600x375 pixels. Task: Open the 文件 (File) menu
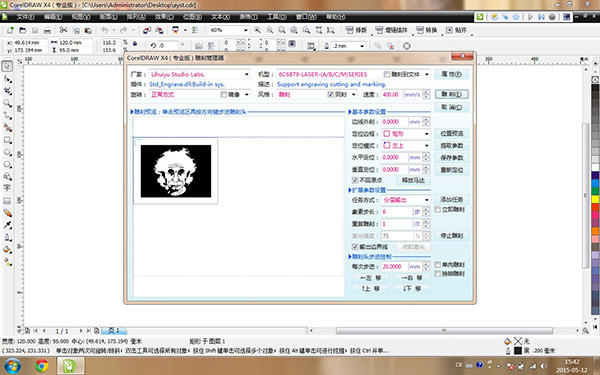(25, 17)
